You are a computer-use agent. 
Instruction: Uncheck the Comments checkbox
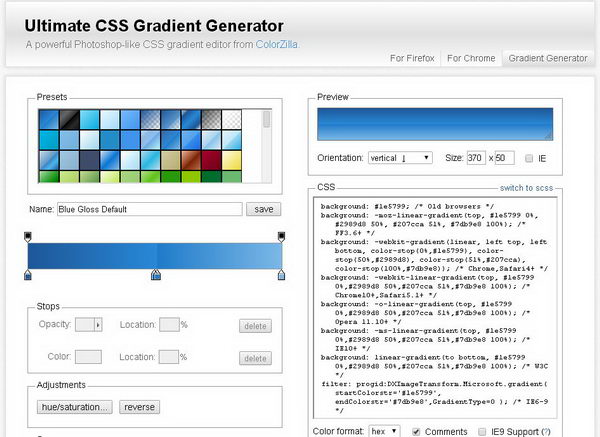(x=416, y=432)
